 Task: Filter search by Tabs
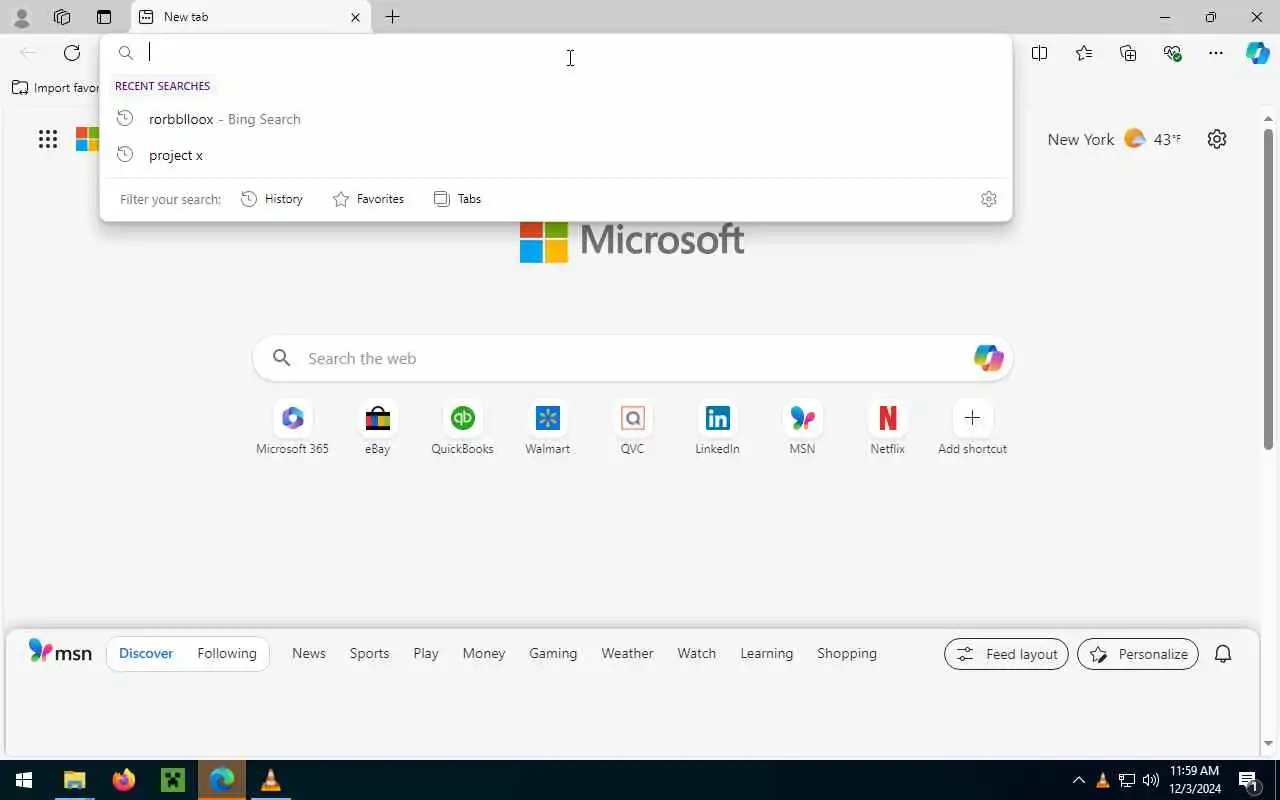[457, 199]
